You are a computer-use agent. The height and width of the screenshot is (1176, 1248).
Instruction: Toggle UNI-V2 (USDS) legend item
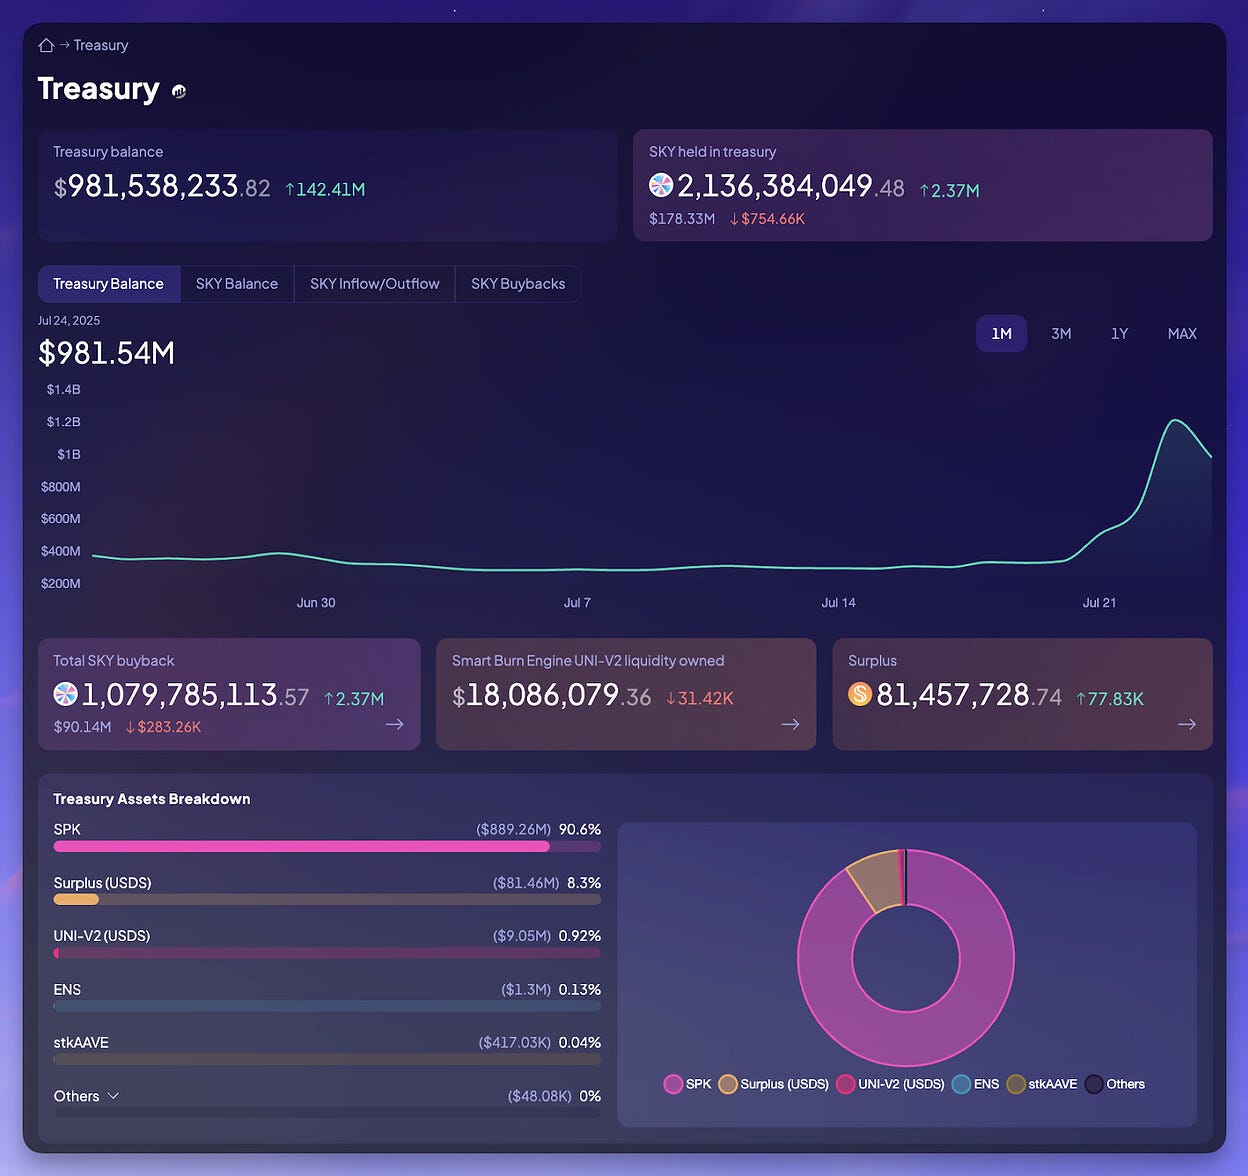point(890,1084)
